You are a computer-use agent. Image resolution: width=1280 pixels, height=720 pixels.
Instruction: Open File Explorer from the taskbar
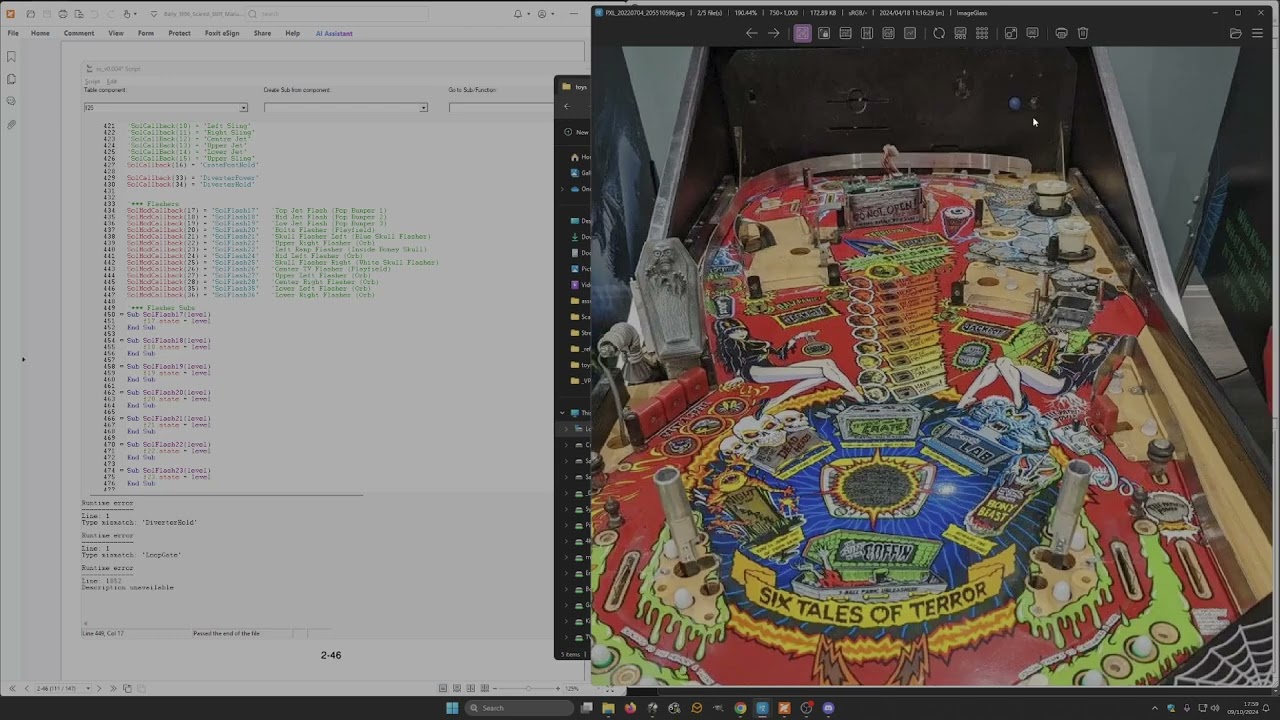click(608, 708)
